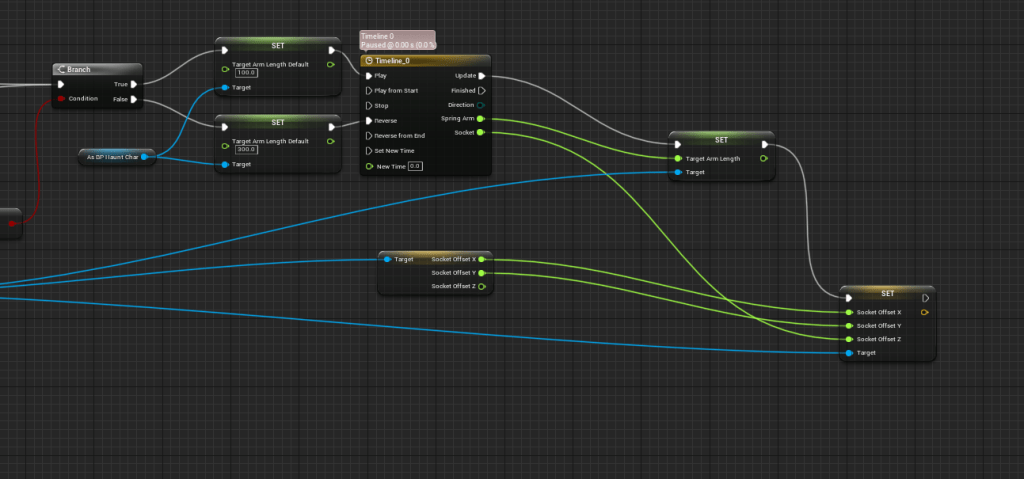Click the 100.0 Target Arm Length field
Viewport: 1024px width, 479px height.
pyautogui.click(x=246, y=73)
